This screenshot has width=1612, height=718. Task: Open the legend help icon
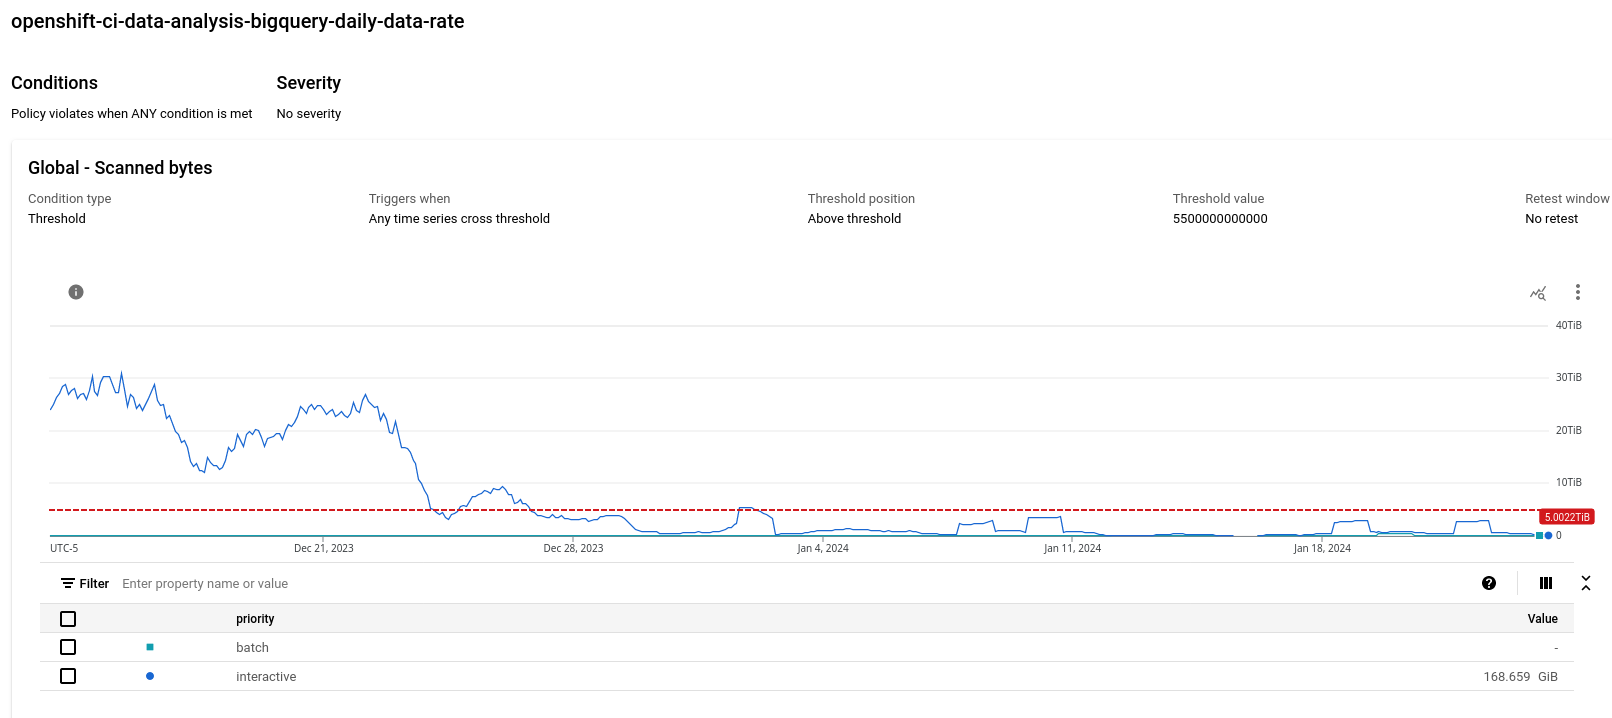point(1489,583)
